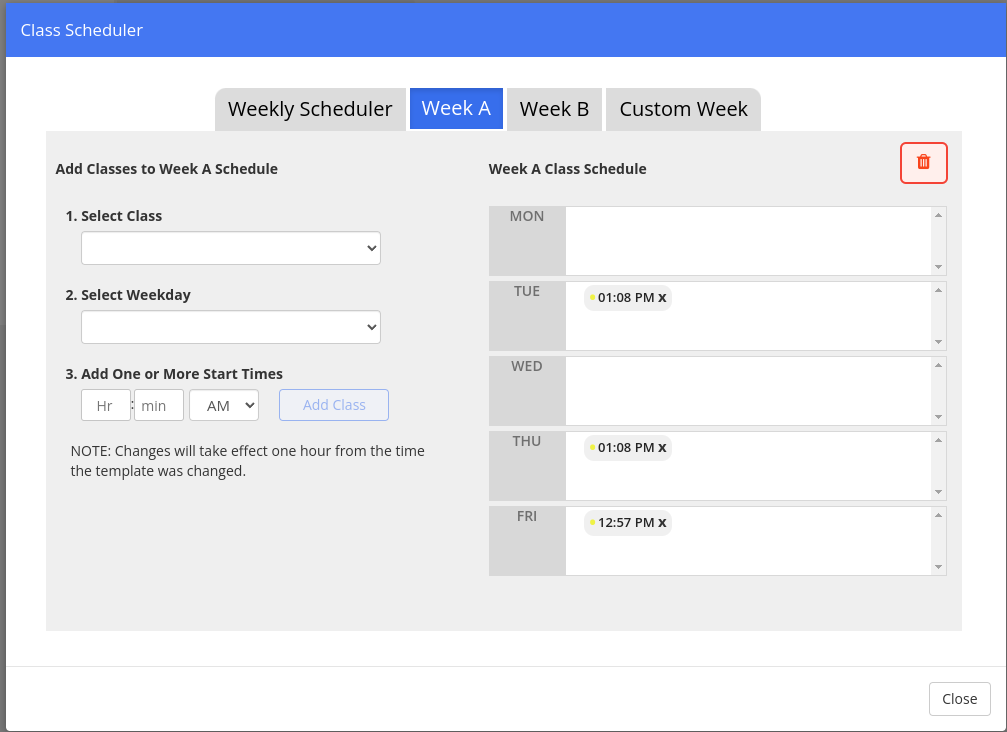1007x732 pixels.
Task: Open the Select Class dropdown
Action: tap(231, 248)
